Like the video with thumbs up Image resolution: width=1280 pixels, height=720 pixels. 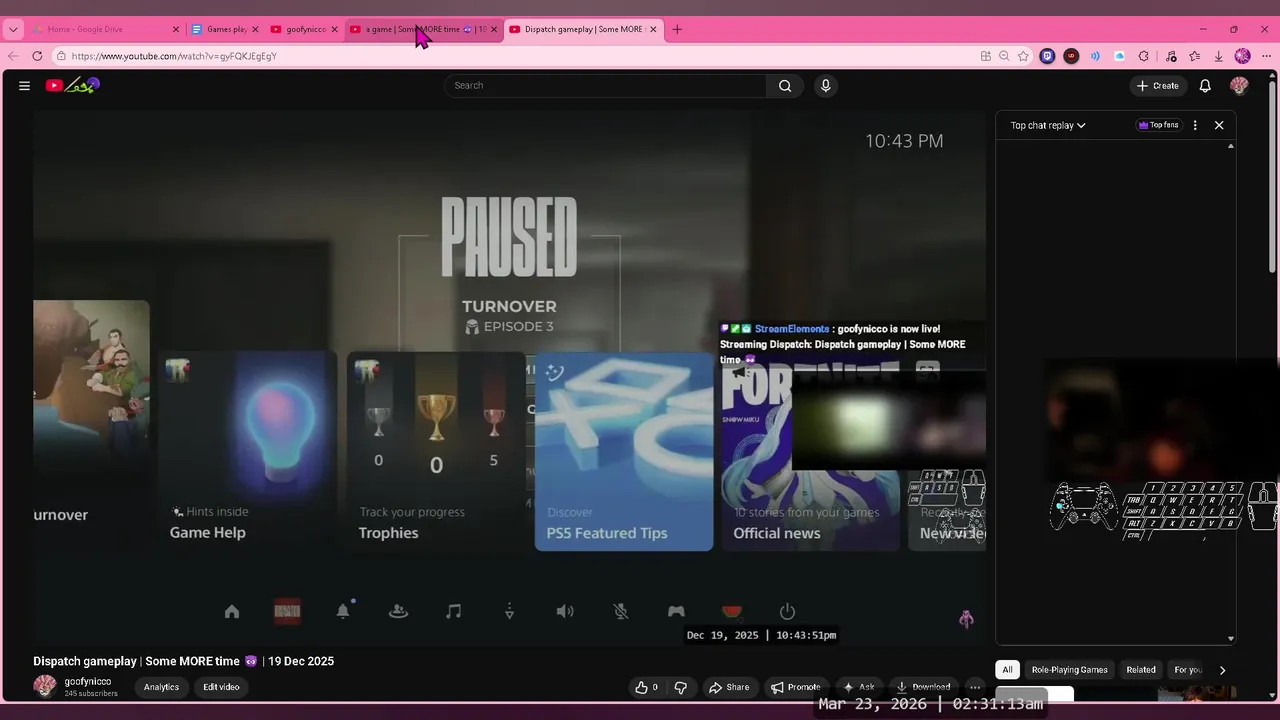[x=646, y=687]
